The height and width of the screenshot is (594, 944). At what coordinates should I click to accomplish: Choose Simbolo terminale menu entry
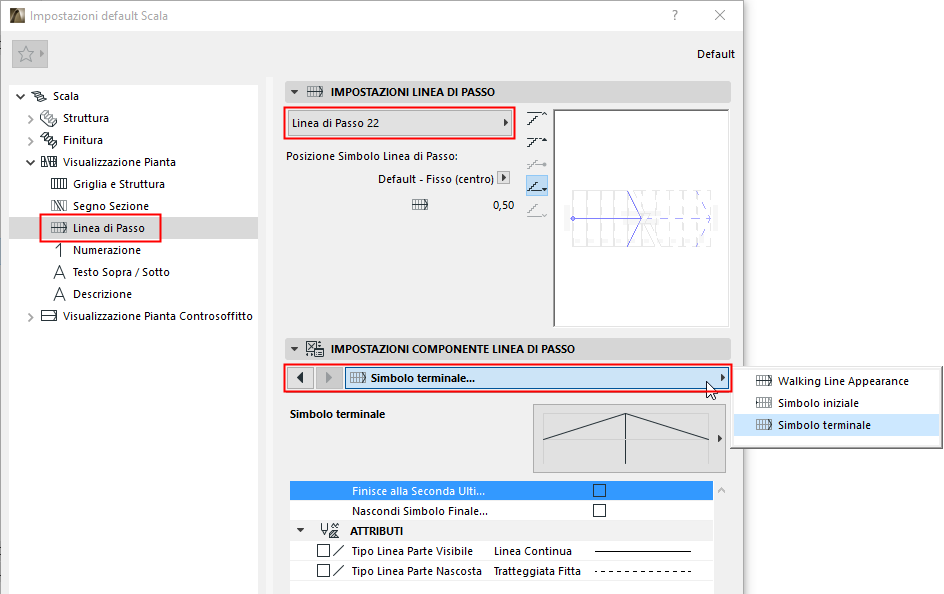pos(837,425)
